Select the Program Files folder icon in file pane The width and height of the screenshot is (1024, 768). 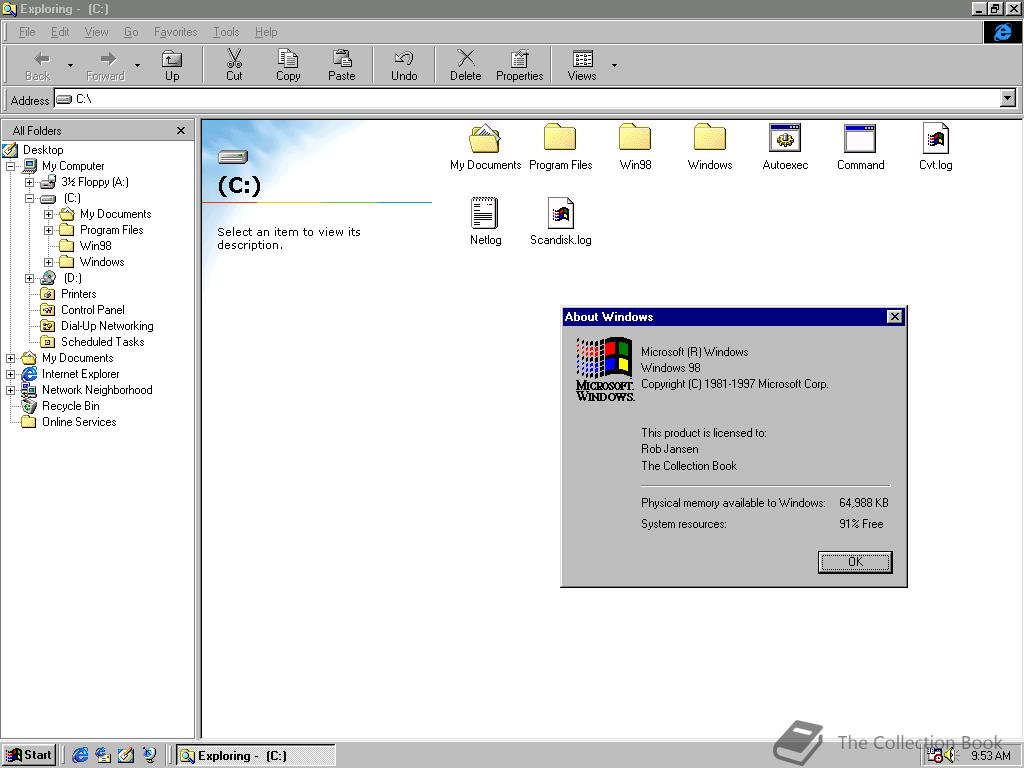[560, 138]
